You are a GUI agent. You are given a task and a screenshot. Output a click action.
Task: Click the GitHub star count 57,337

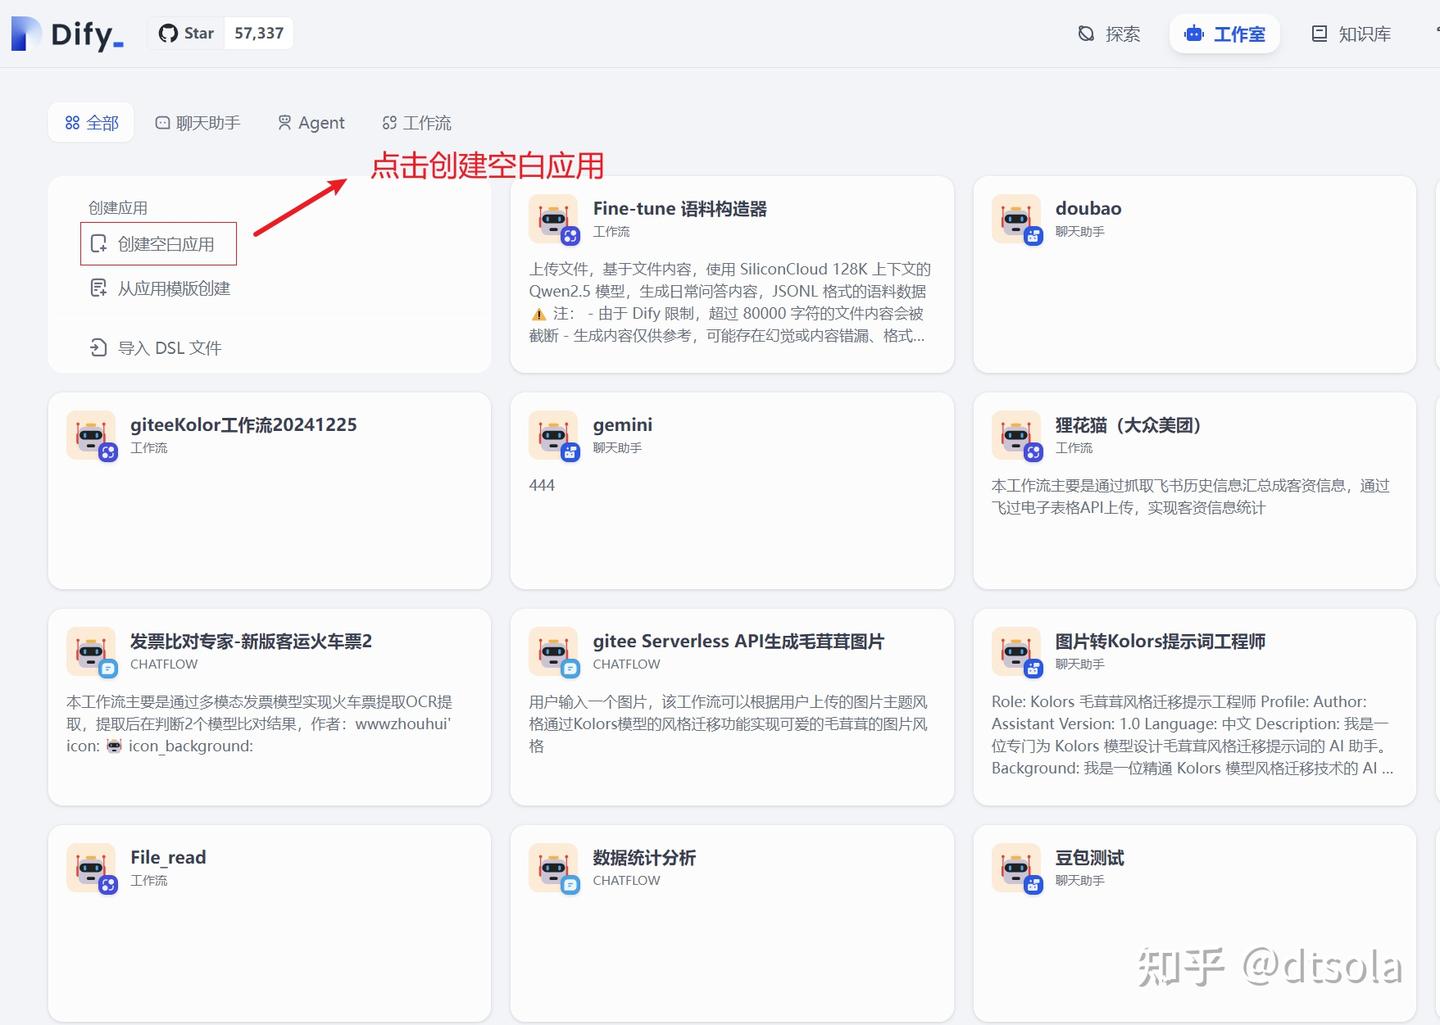[x=259, y=33]
